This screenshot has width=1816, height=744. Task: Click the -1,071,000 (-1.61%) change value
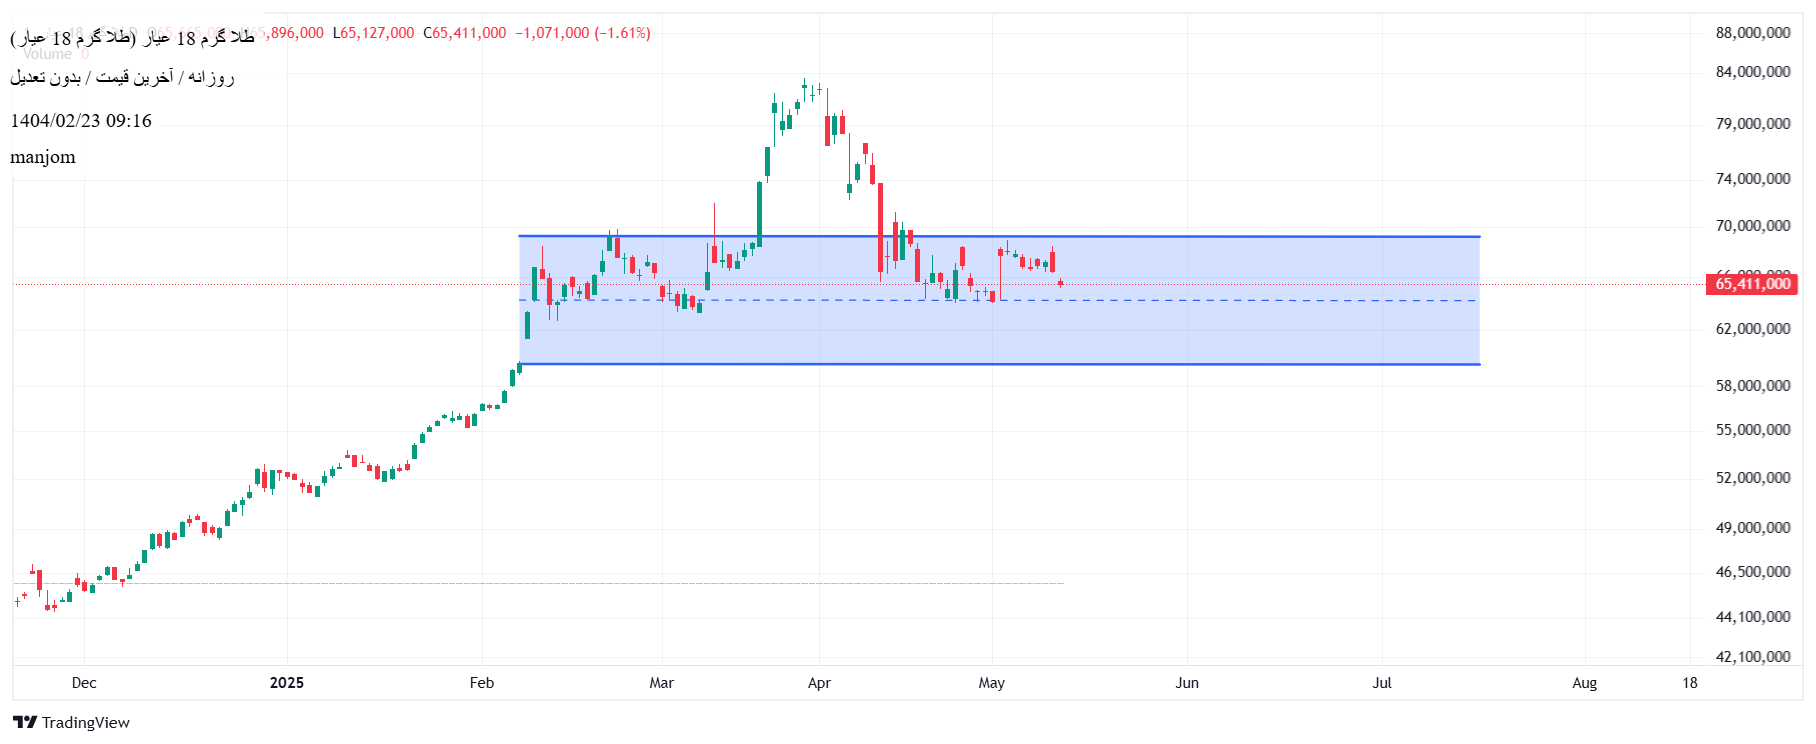(x=583, y=33)
